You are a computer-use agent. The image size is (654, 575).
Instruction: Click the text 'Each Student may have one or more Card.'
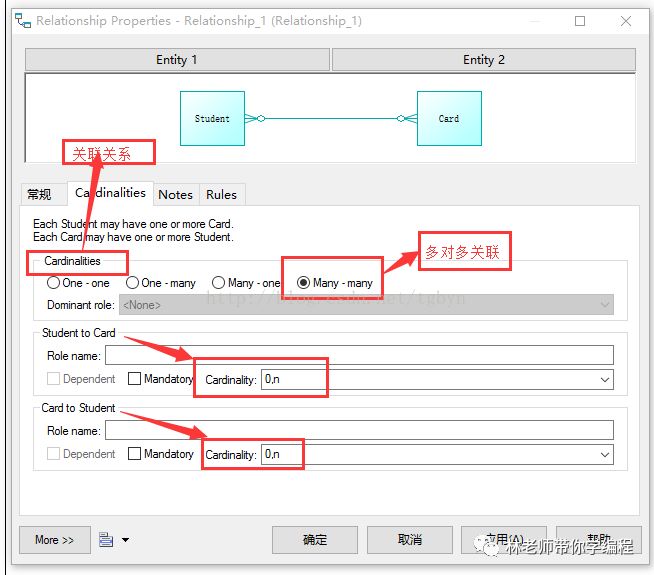[x=133, y=224]
